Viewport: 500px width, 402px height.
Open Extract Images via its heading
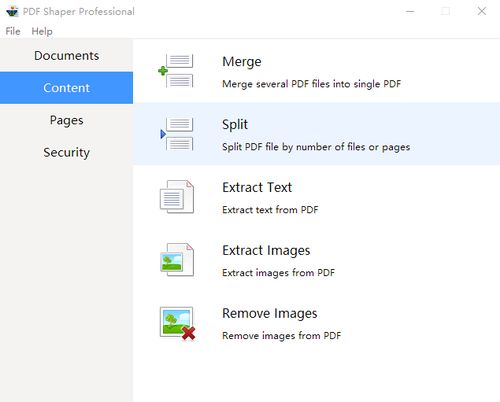[266, 251]
